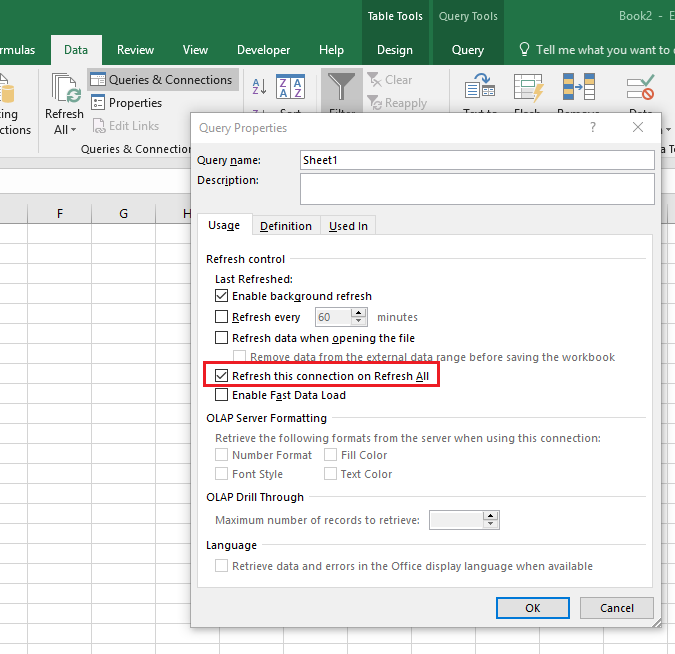Click the OK button
675x654 pixels.
coord(533,608)
